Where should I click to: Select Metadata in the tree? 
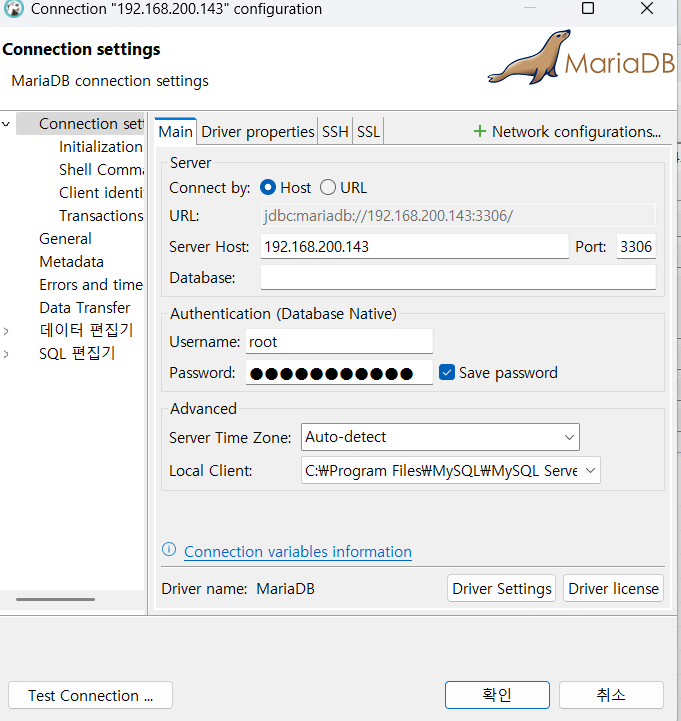(x=71, y=262)
